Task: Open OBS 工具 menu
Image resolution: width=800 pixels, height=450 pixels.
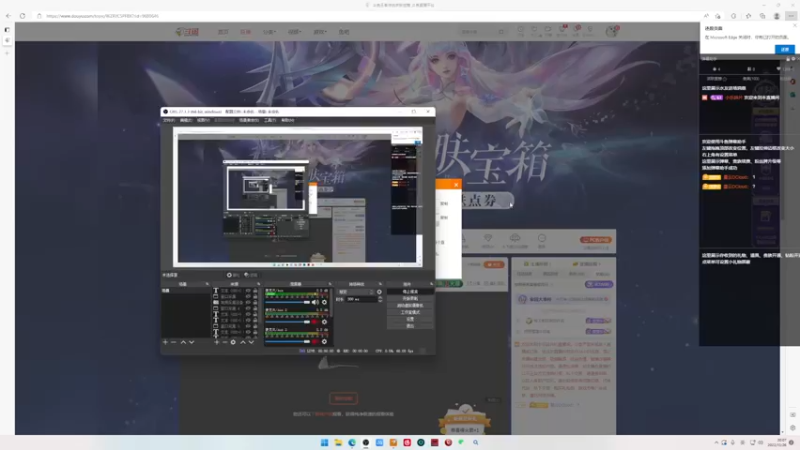Action: [270, 120]
